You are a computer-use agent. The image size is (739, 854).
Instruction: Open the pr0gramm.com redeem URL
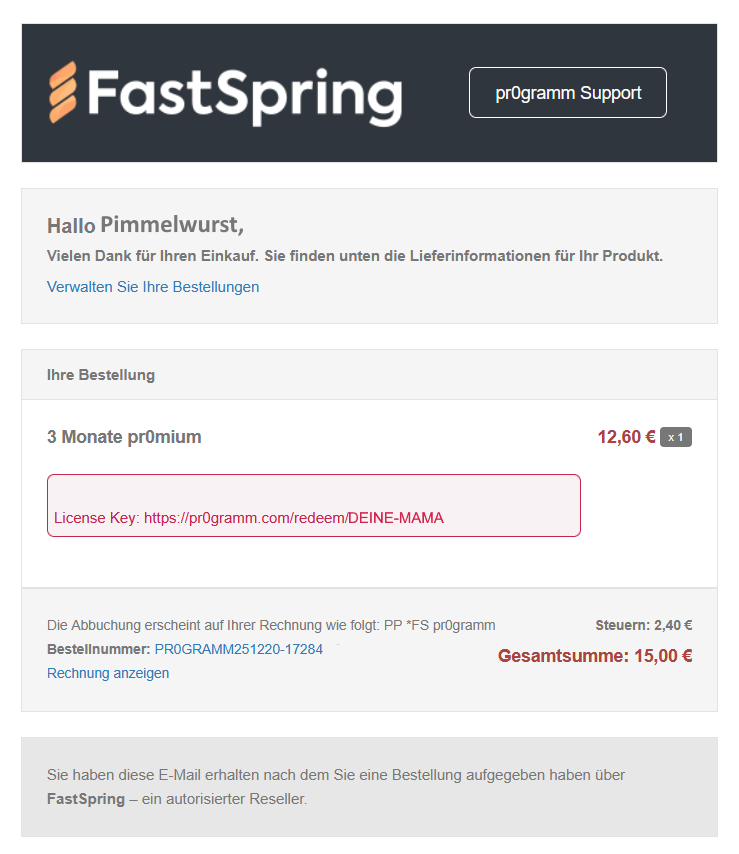pos(294,518)
